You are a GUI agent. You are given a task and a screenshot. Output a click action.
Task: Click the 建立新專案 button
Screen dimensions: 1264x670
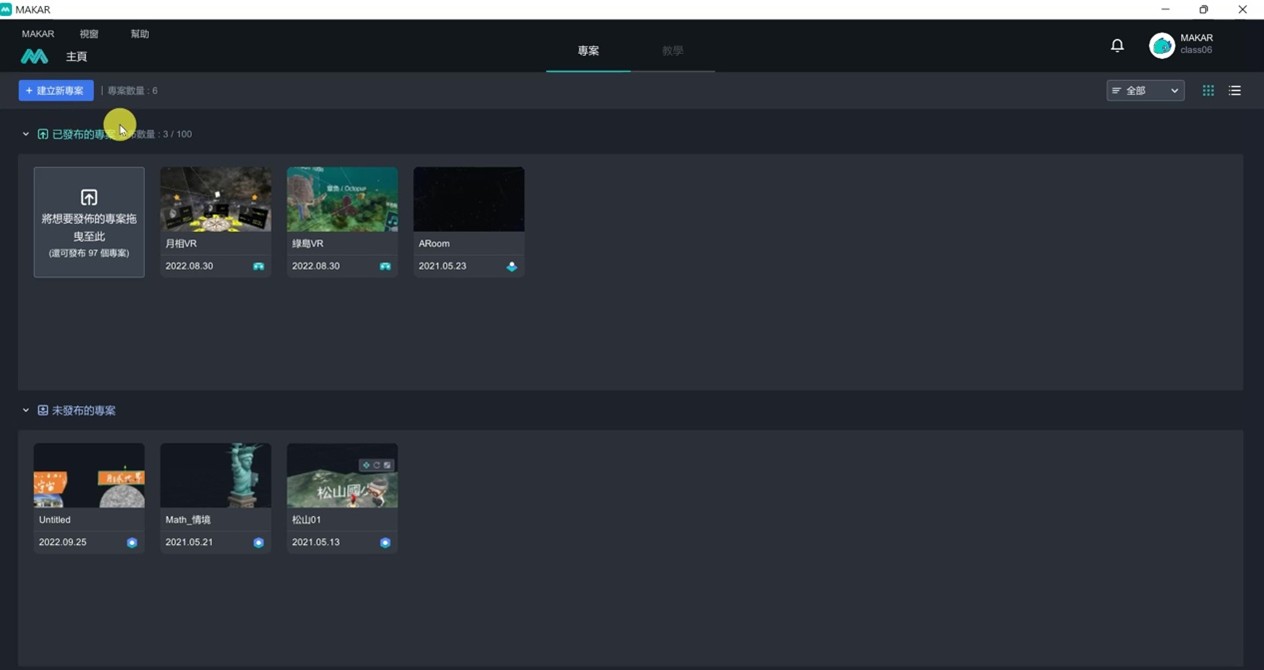point(56,91)
